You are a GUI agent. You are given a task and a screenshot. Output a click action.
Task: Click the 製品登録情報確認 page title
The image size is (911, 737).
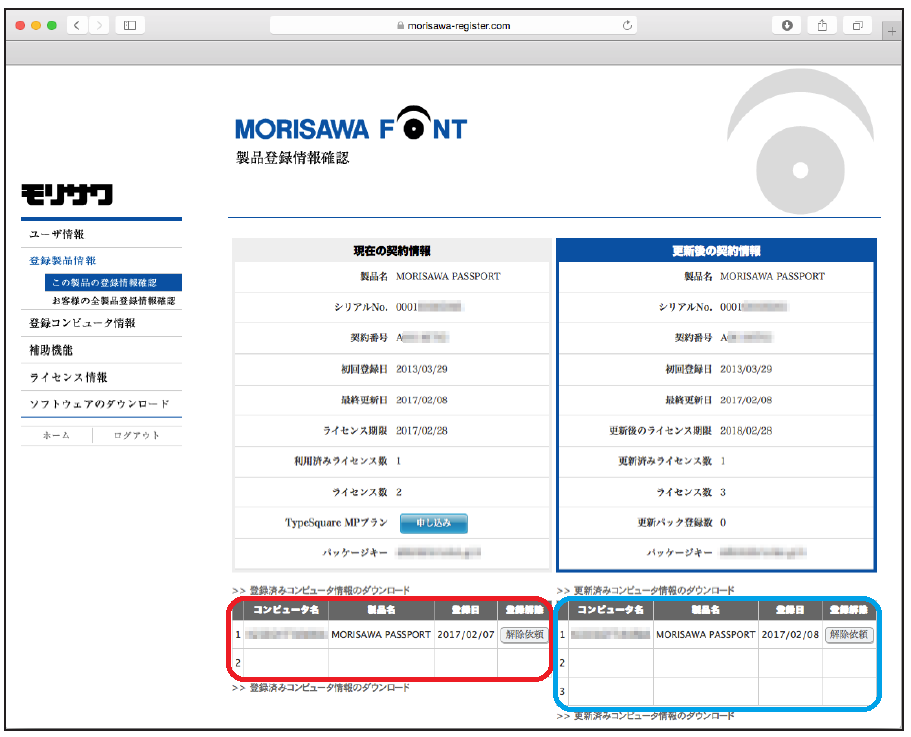(x=292, y=157)
